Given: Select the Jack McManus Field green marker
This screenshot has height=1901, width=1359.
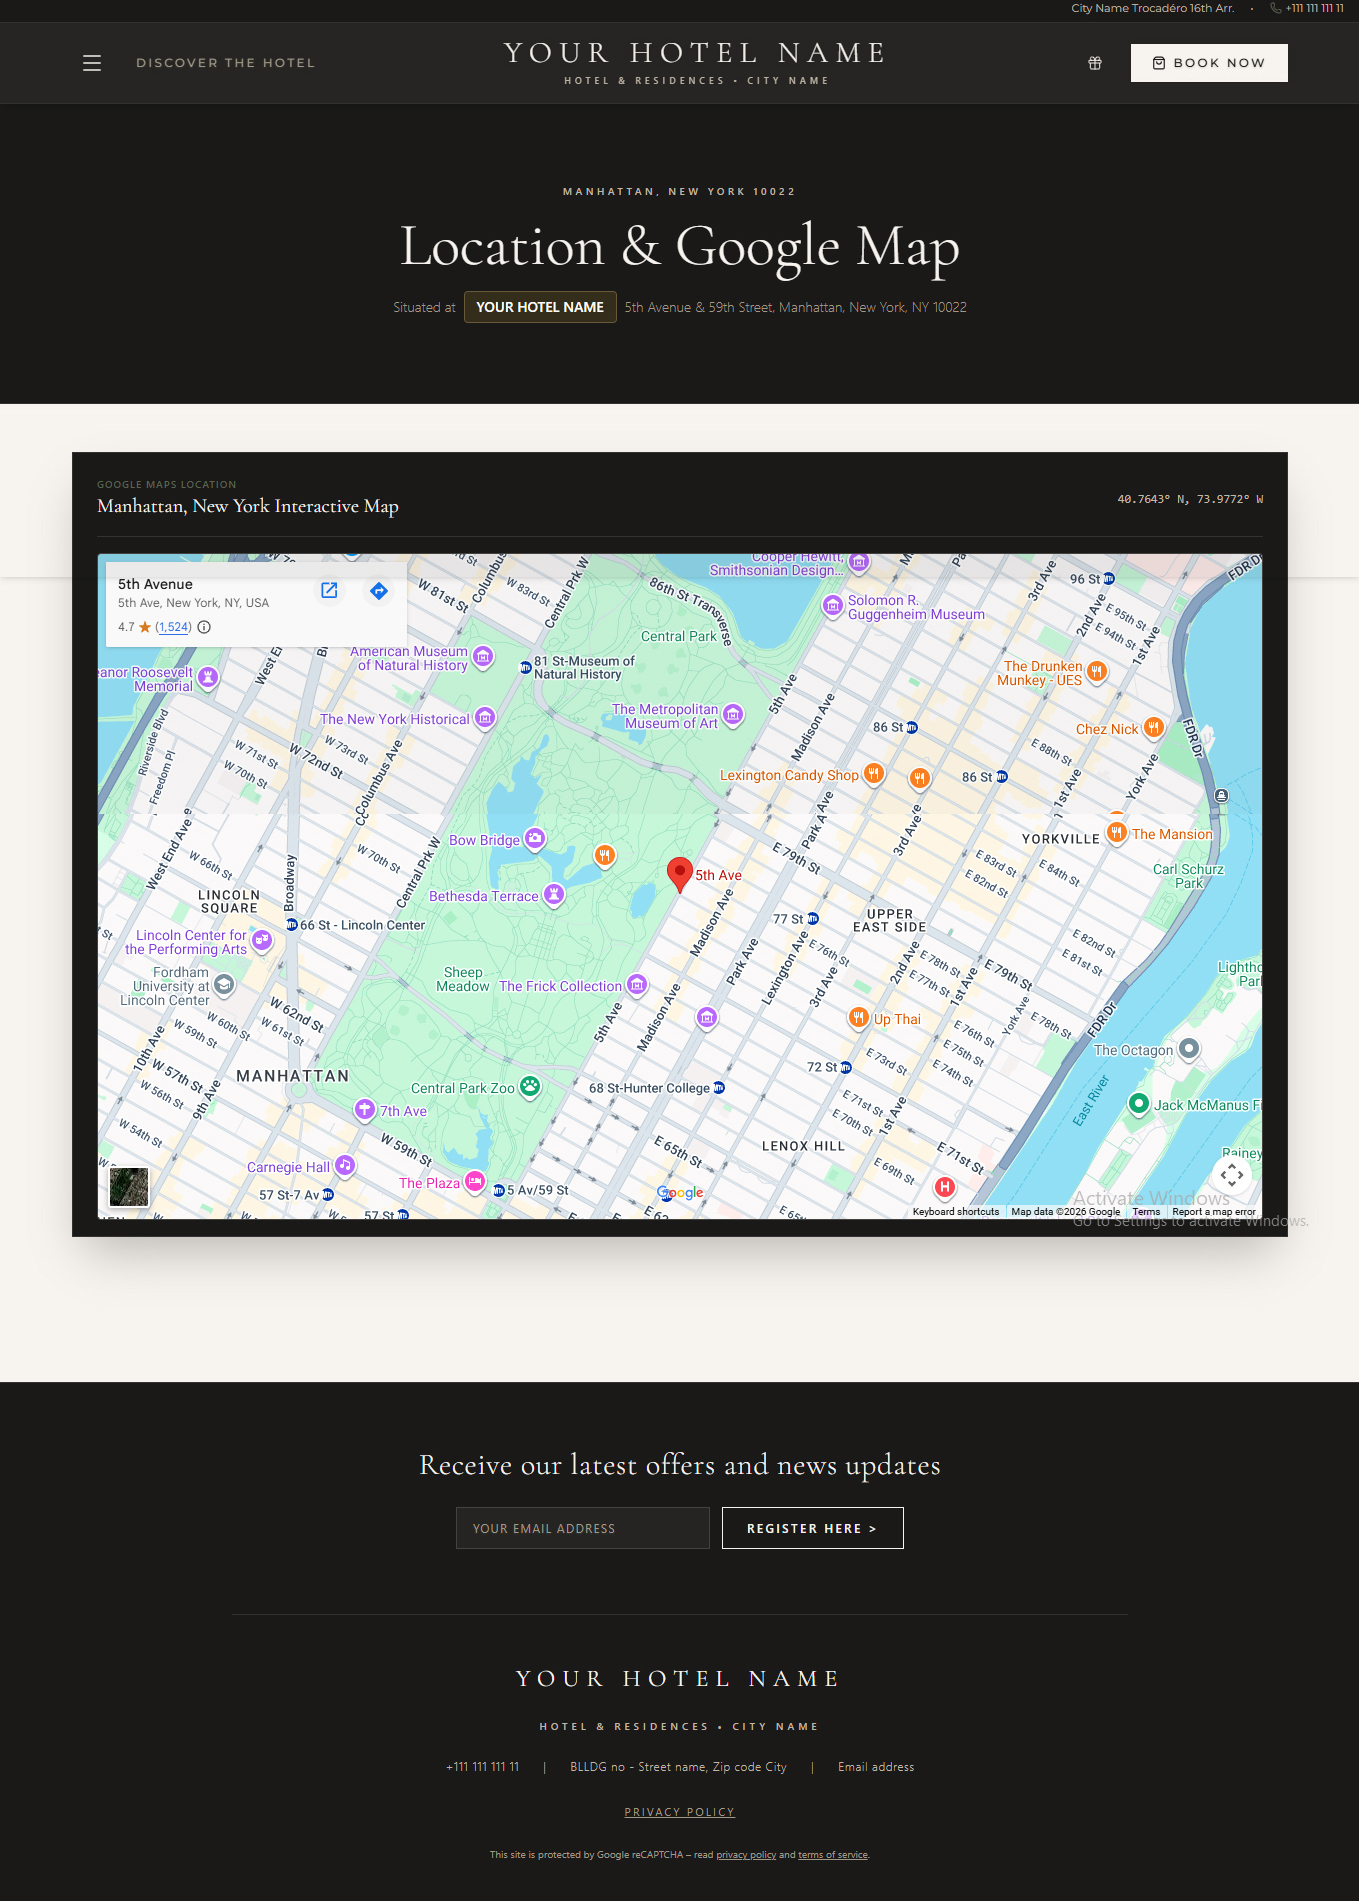Looking at the screenshot, I should tap(1138, 1103).
